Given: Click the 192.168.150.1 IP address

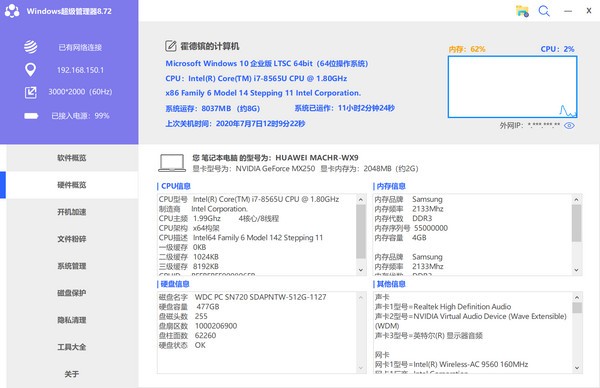Looking at the screenshot, I should pos(80,70).
